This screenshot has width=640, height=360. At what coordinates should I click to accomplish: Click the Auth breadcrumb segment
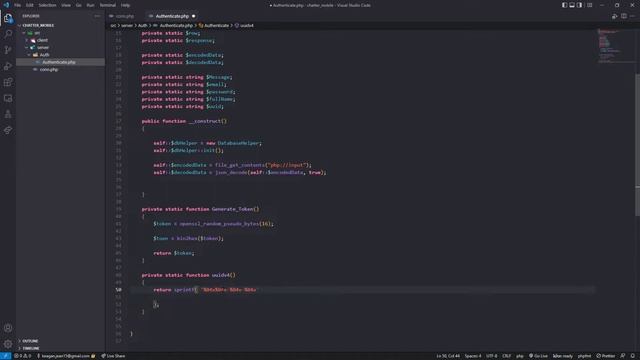click(142, 25)
